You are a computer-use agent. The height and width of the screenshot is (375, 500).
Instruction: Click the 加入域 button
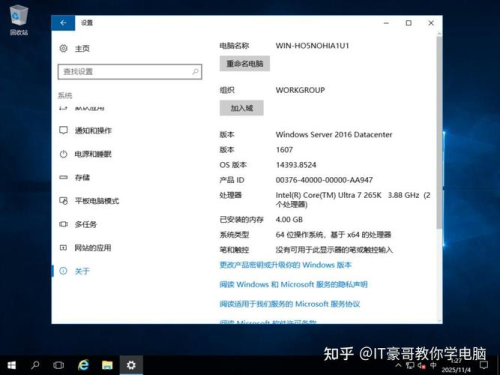click(242, 108)
